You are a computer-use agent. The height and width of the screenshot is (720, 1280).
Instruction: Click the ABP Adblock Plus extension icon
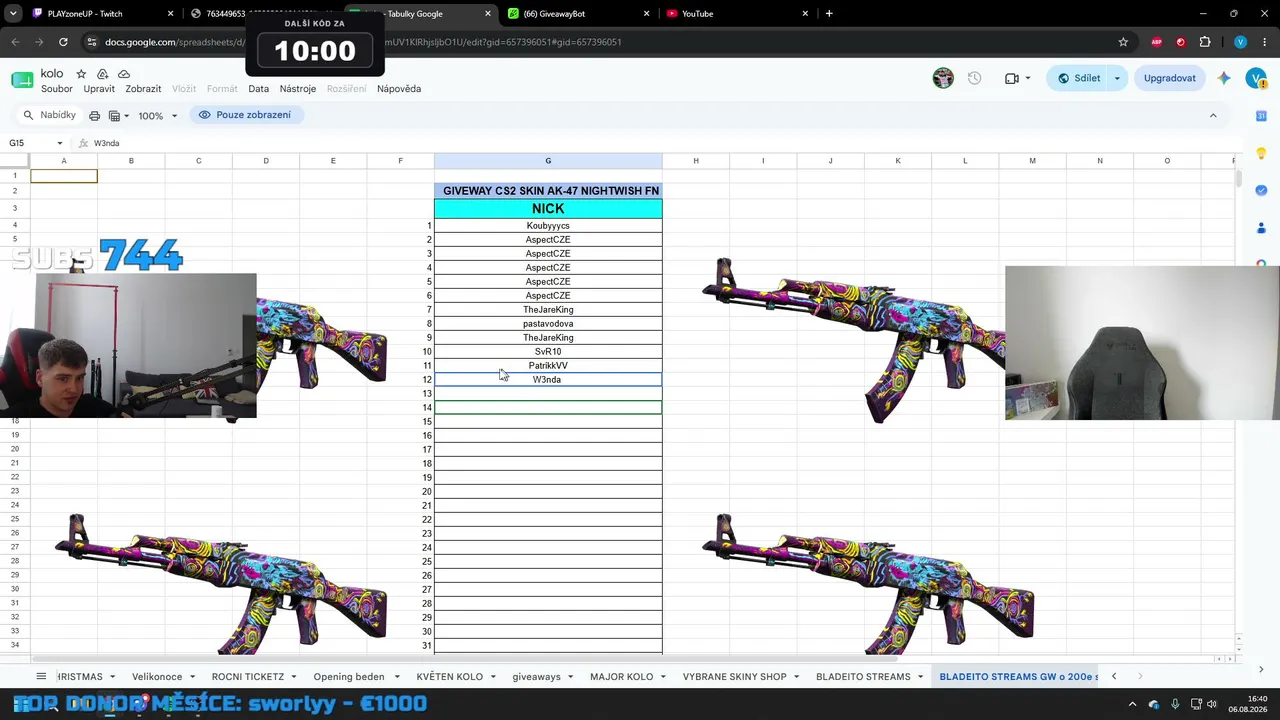pyautogui.click(x=1157, y=42)
